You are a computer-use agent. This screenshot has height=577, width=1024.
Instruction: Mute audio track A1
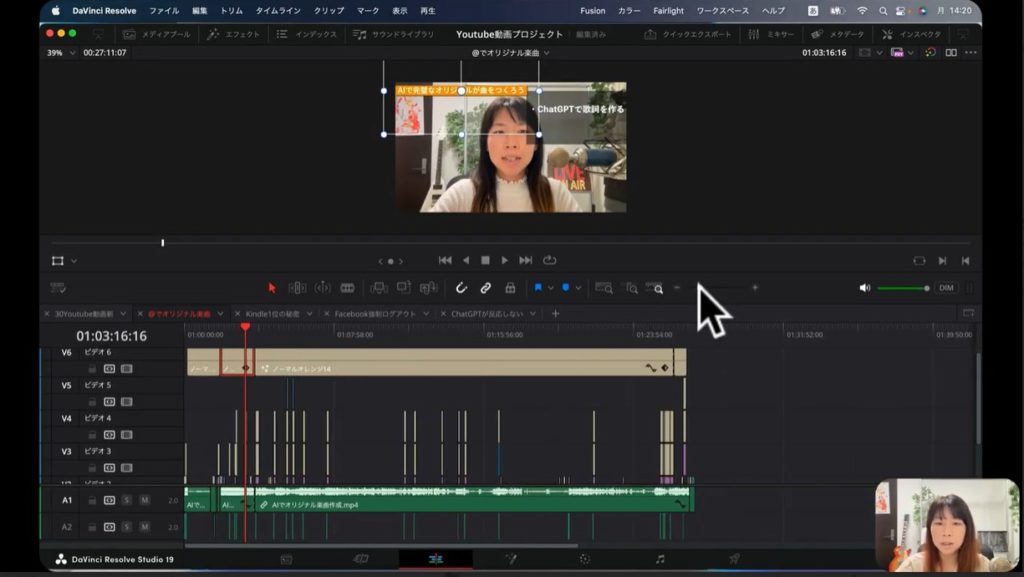[x=144, y=500]
